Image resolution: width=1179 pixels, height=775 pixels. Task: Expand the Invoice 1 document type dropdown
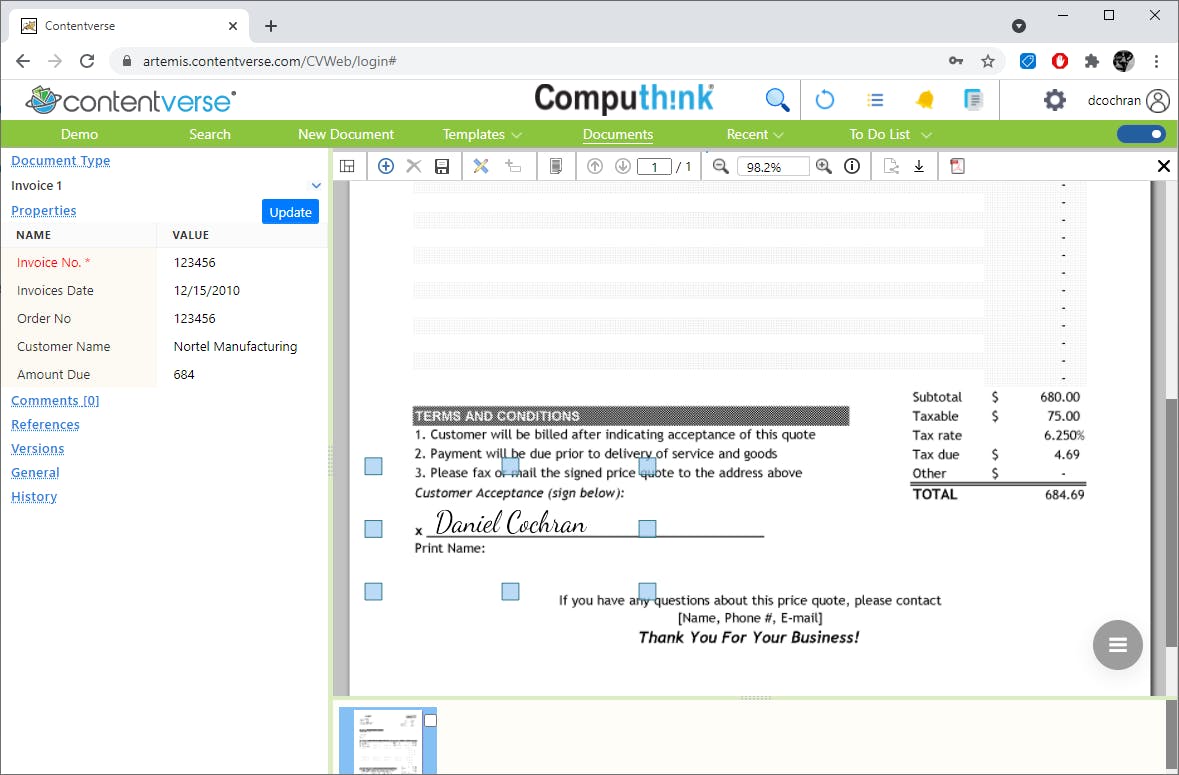click(x=317, y=186)
